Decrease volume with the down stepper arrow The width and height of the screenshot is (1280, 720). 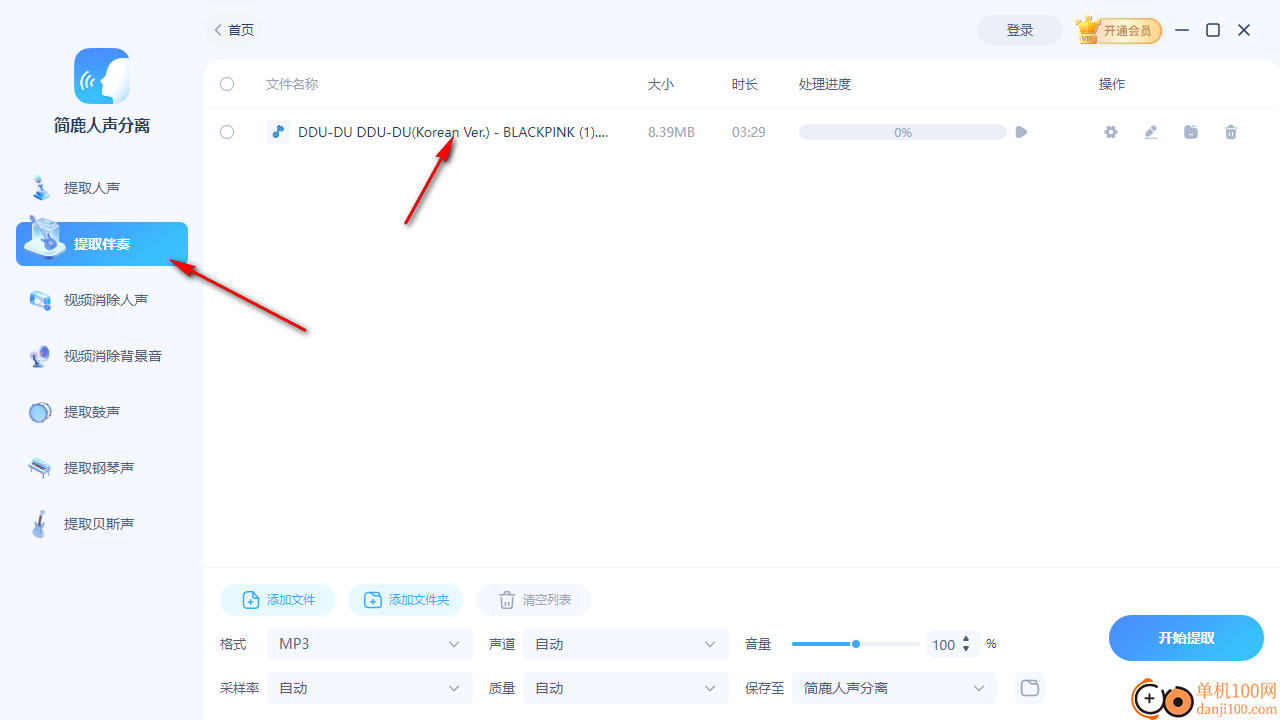966,650
